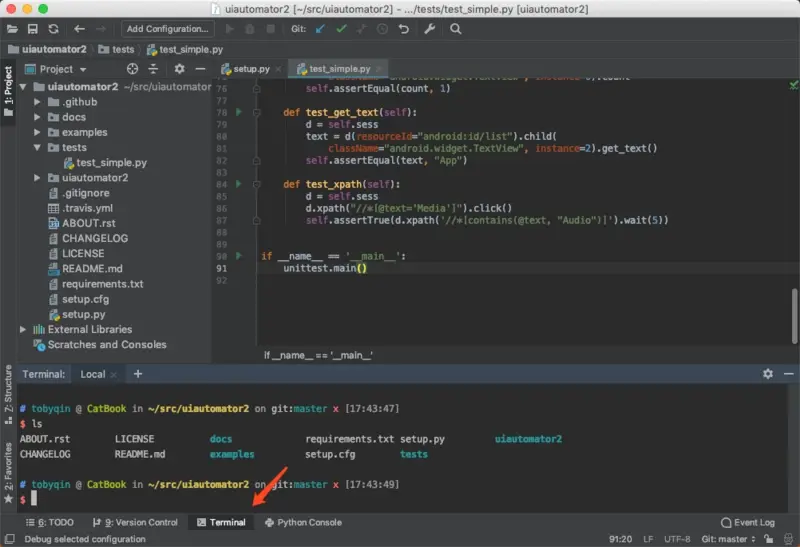
Task: Hide the Project panel with minus icon
Action: pyautogui.click(x=201, y=69)
